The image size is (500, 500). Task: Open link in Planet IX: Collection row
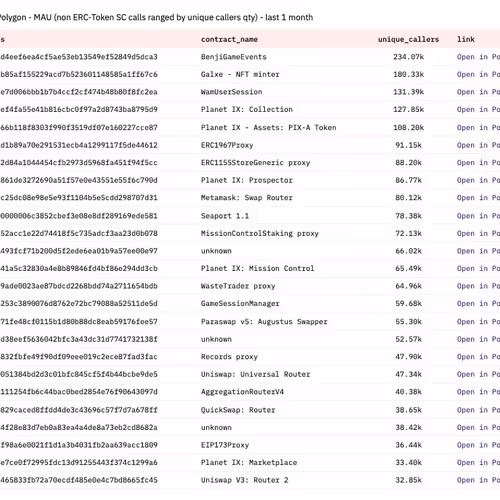(x=478, y=109)
